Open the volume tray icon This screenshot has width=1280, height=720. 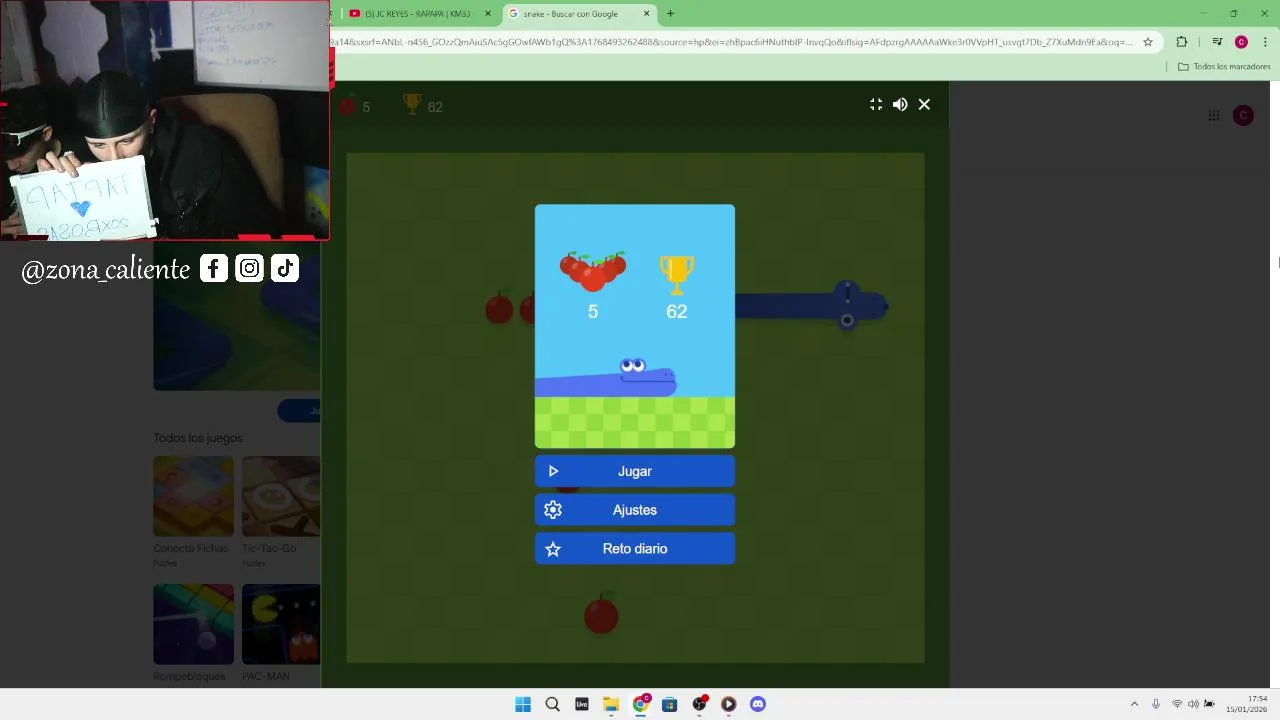pyautogui.click(x=1193, y=704)
